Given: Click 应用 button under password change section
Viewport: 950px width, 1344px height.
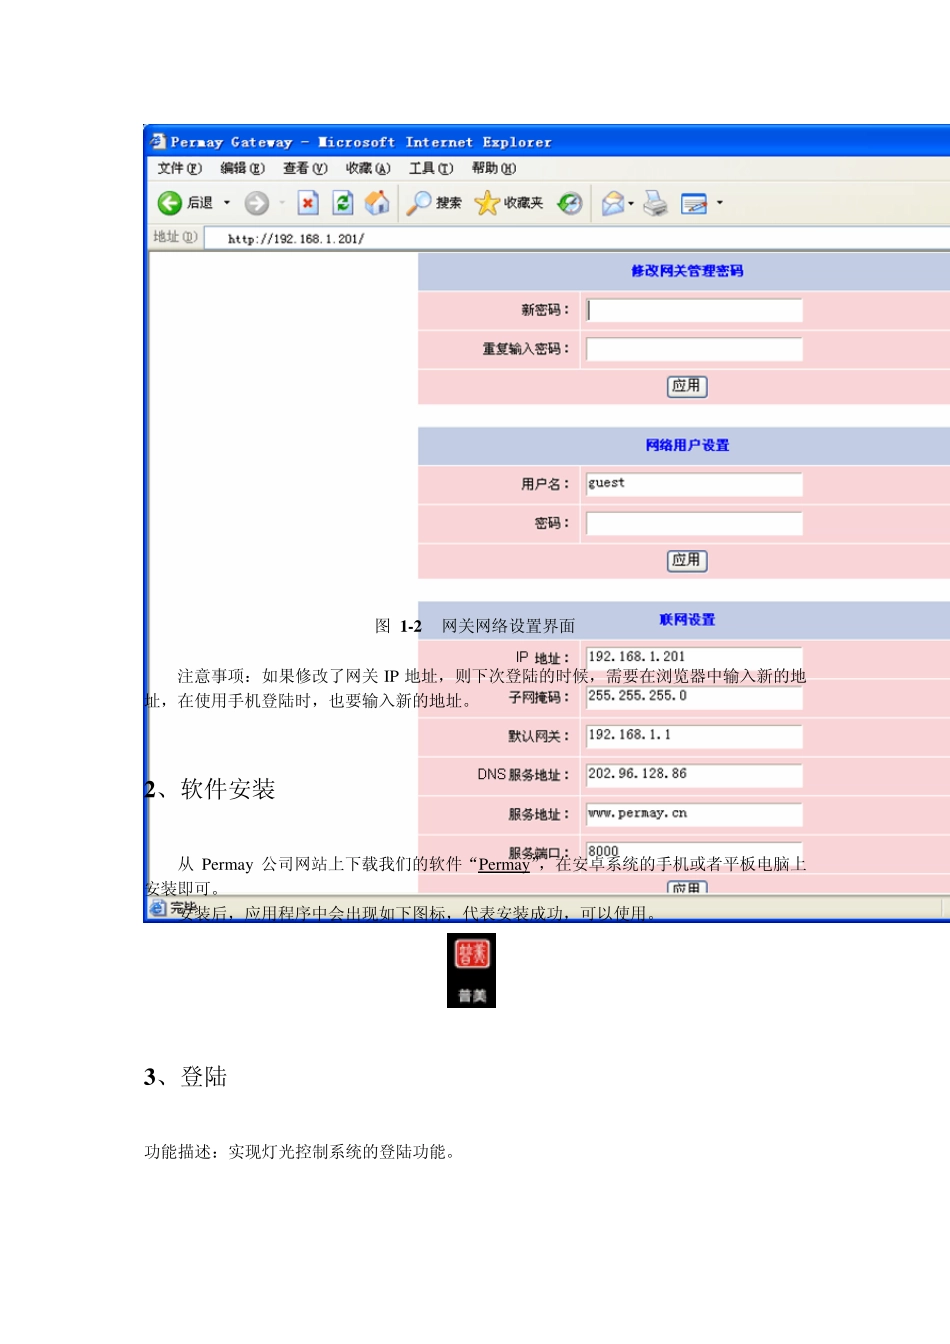Looking at the screenshot, I should pyautogui.click(x=687, y=386).
